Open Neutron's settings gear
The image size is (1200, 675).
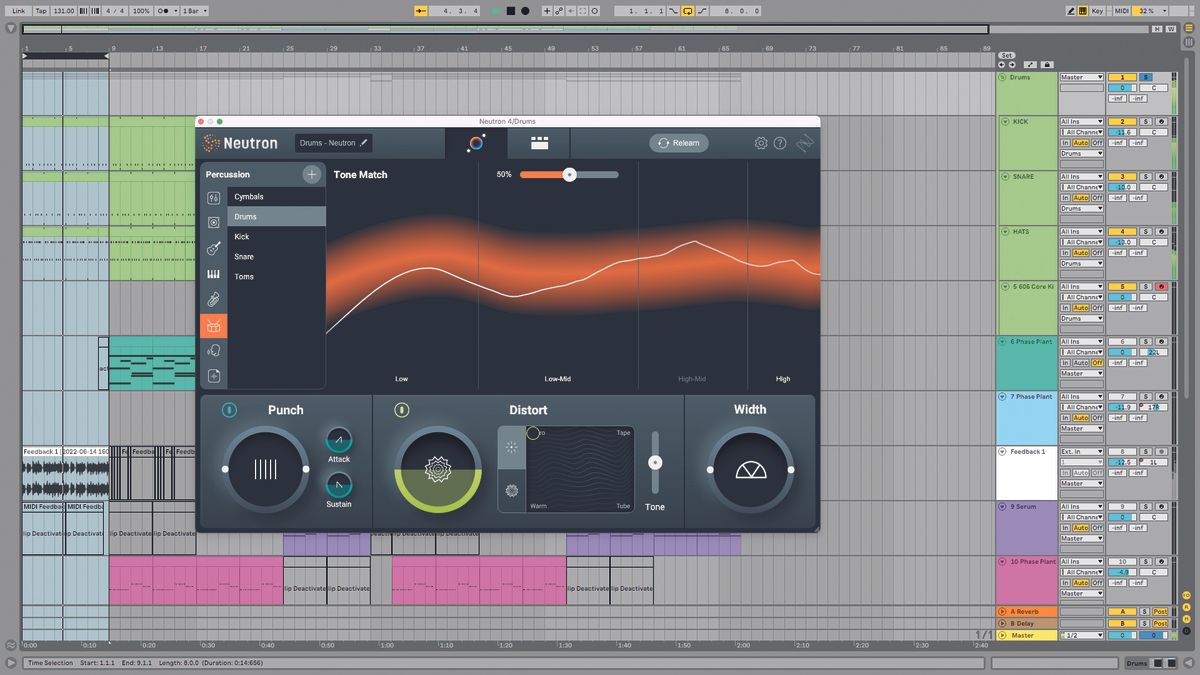pos(761,143)
